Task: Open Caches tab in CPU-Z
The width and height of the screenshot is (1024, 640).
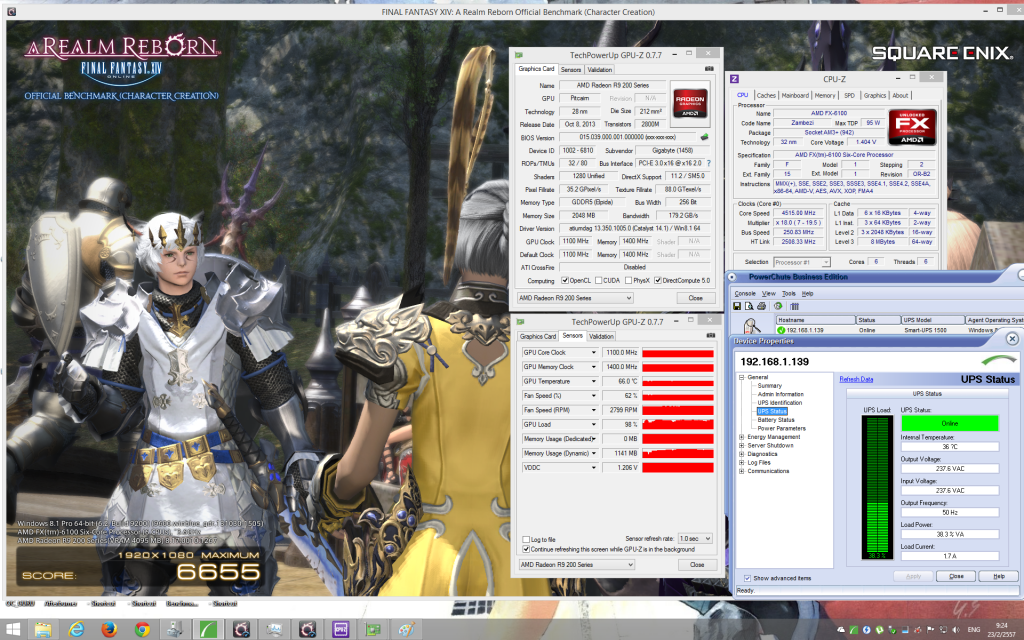Action: 766,95
